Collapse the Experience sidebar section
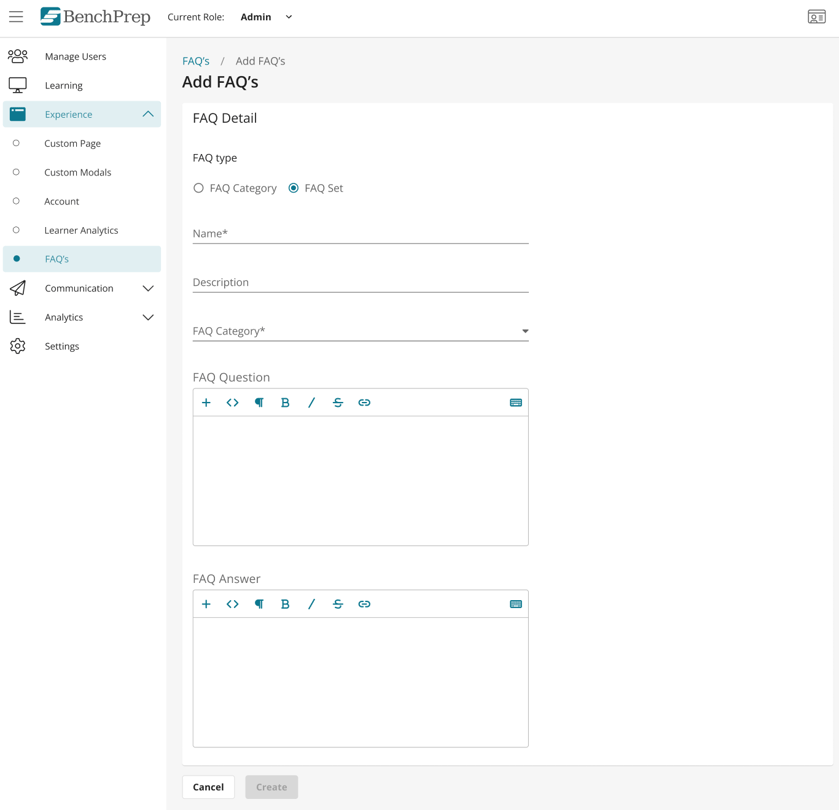 147,114
